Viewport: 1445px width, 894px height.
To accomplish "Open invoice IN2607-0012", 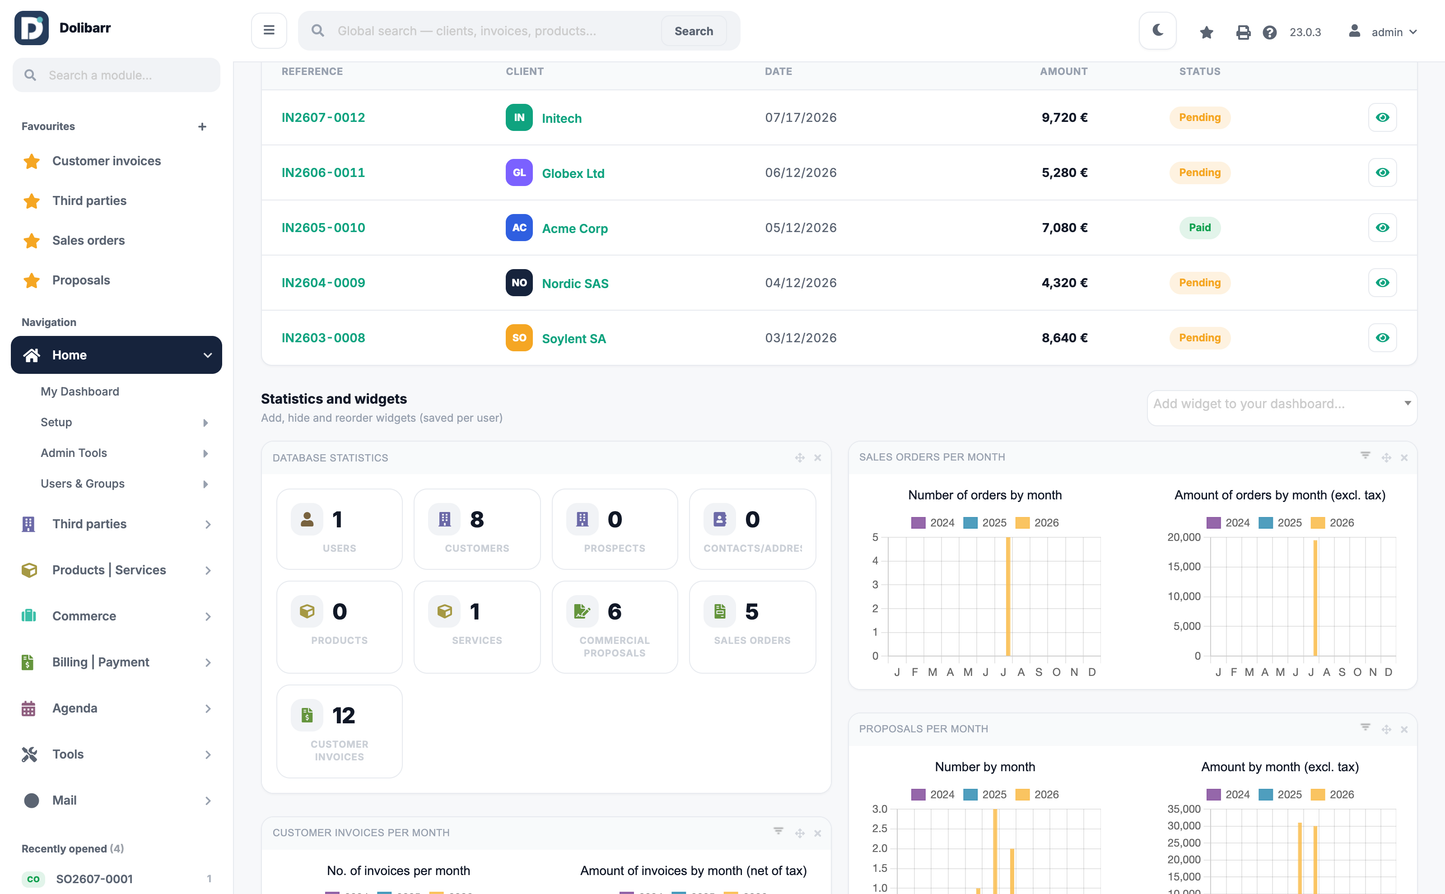I will tap(323, 118).
